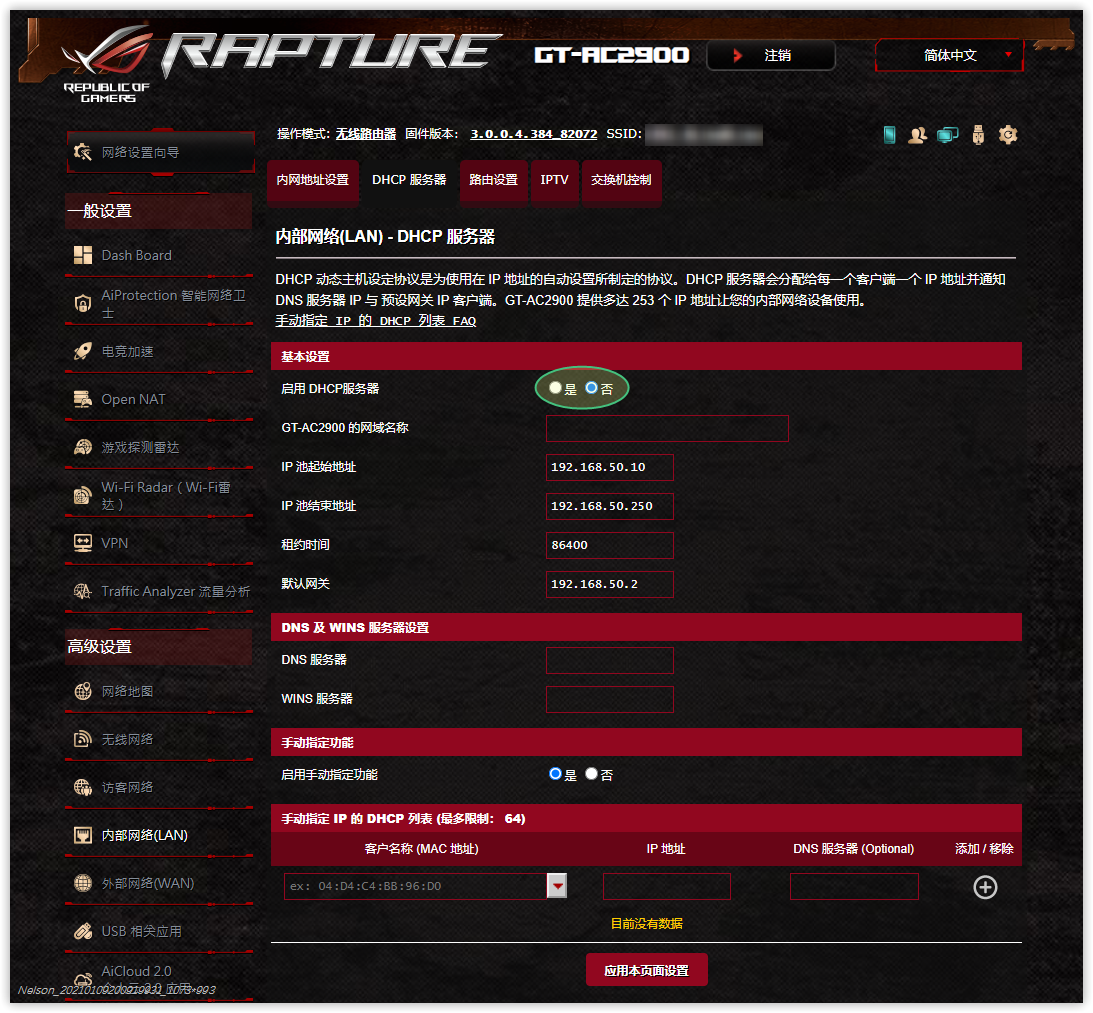This screenshot has width=1093, height=1013.
Task: Open the Wi-Fi Radar icon
Action: click(83, 495)
